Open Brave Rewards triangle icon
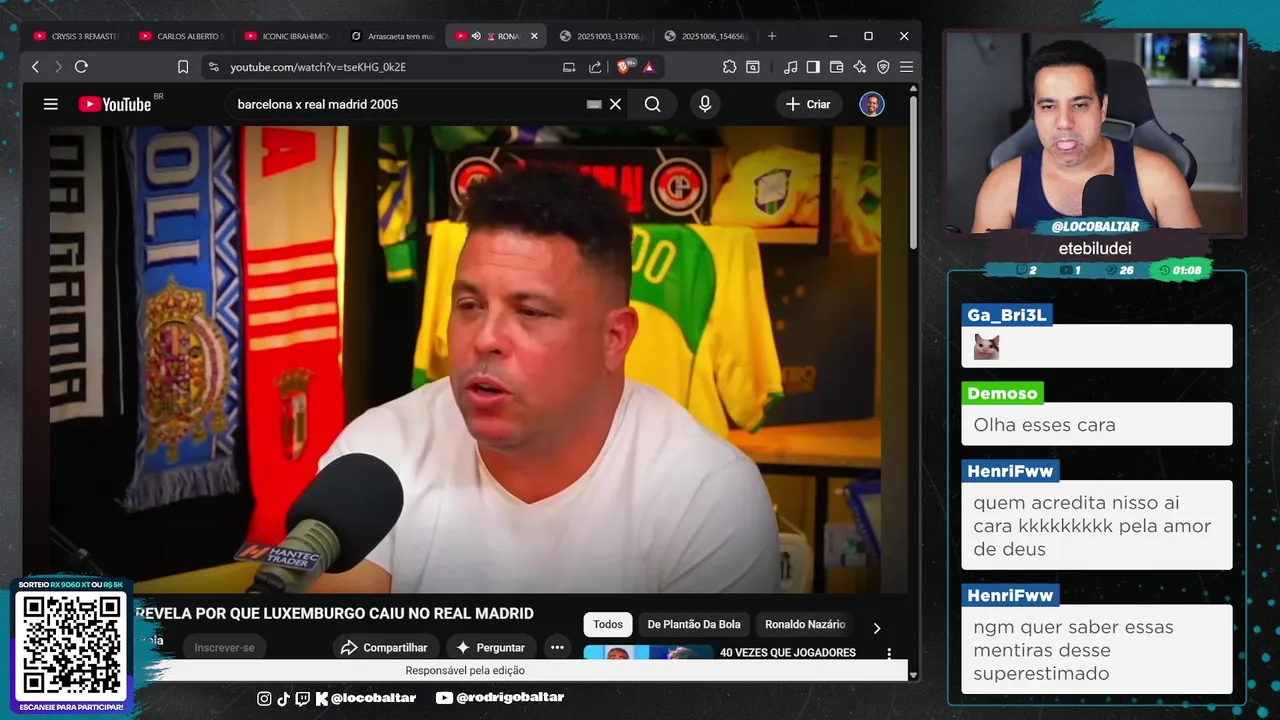 click(x=649, y=67)
